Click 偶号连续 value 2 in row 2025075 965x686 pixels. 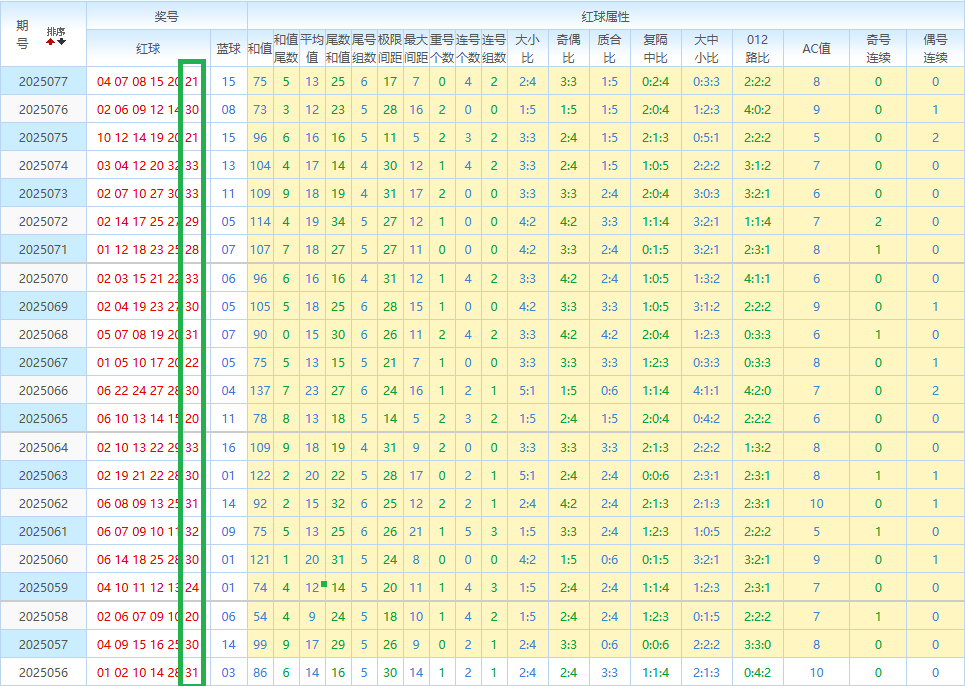tap(935, 138)
